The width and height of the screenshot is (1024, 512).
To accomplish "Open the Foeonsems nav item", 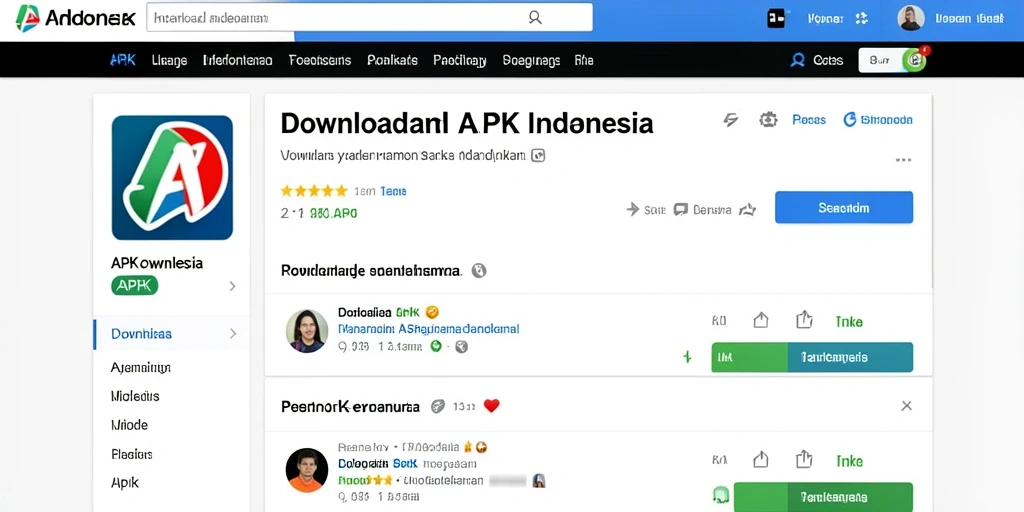I will pyautogui.click(x=320, y=60).
